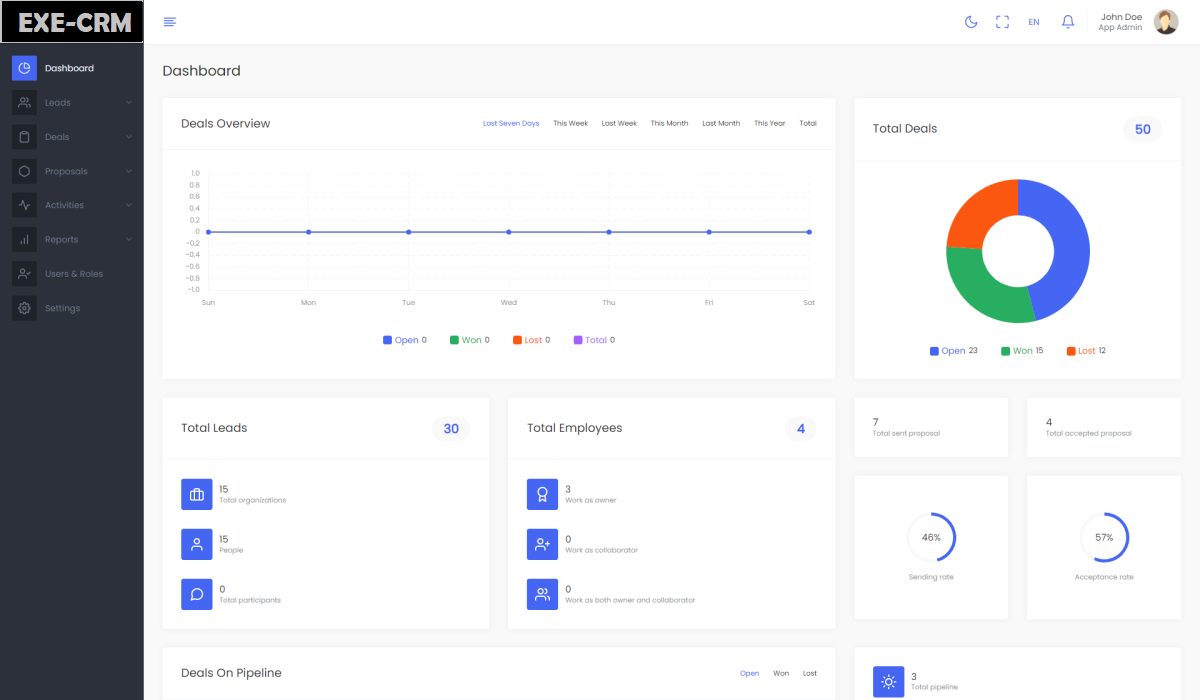Image resolution: width=1200 pixels, height=700 pixels.
Task: Click the Total organizations briefcase icon
Action: pos(197,494)
